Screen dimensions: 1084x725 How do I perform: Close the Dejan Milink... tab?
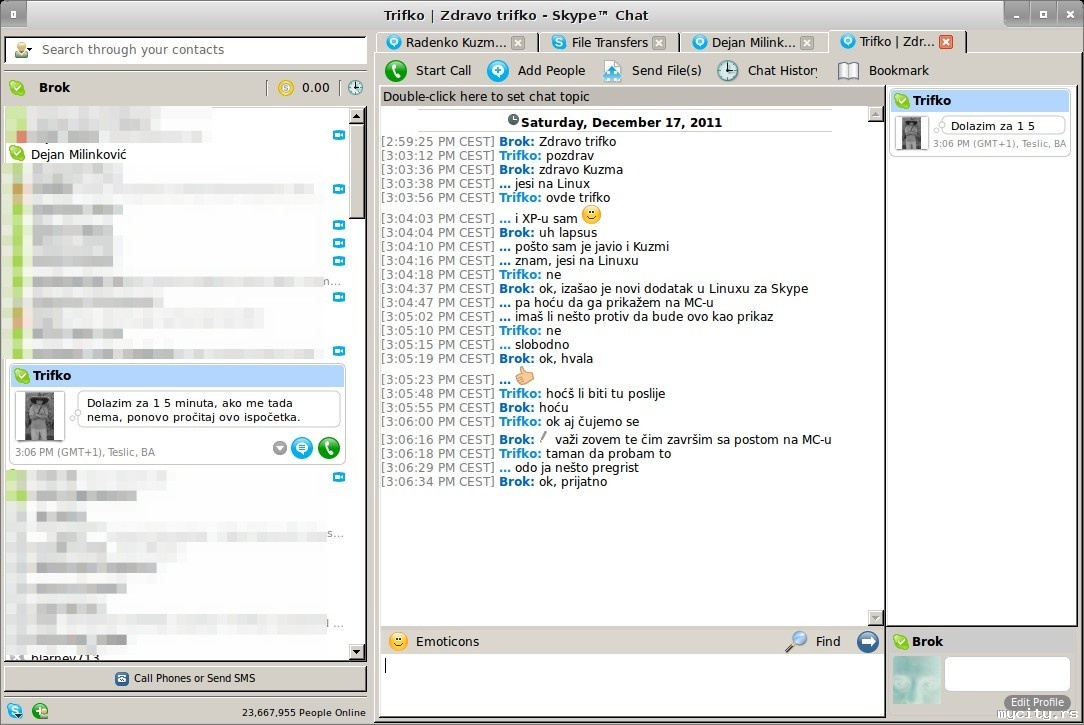coord(807,43)
